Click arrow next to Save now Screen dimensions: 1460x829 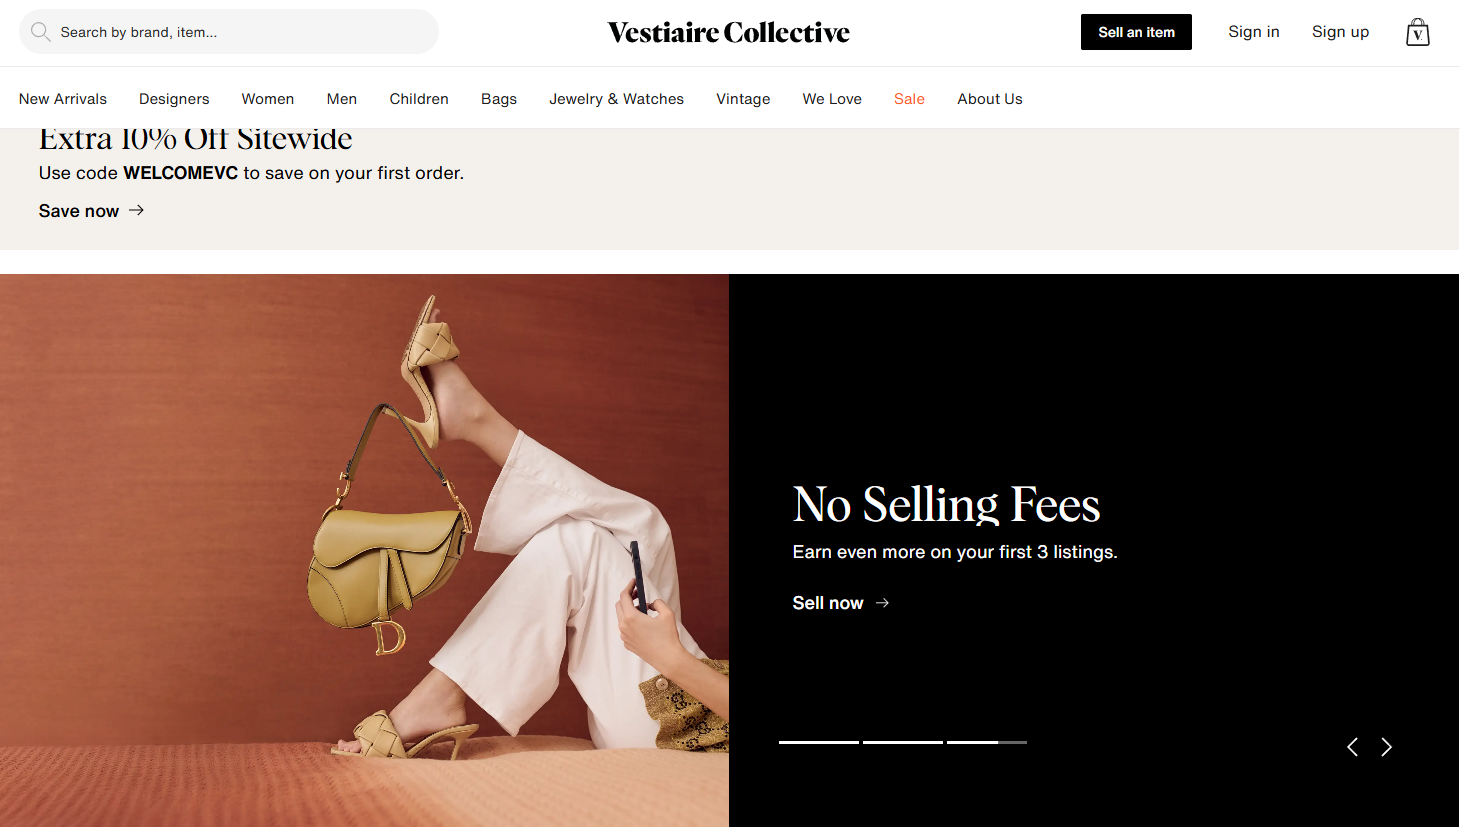137,210
